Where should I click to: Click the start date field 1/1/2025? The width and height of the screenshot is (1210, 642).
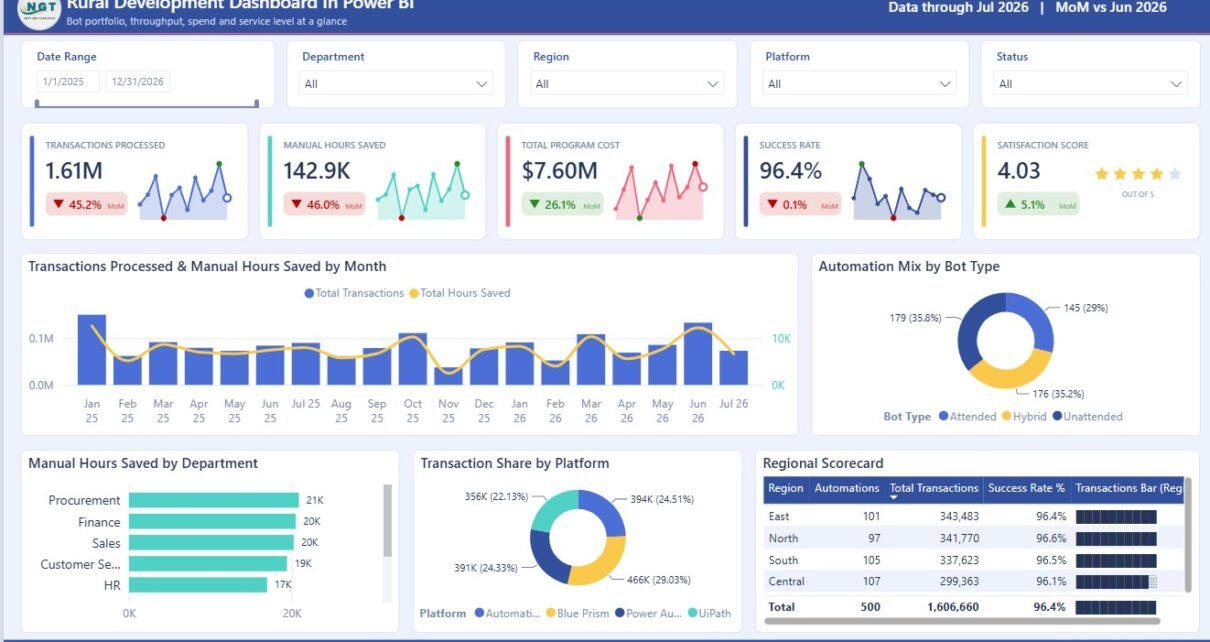click(68, 82)
